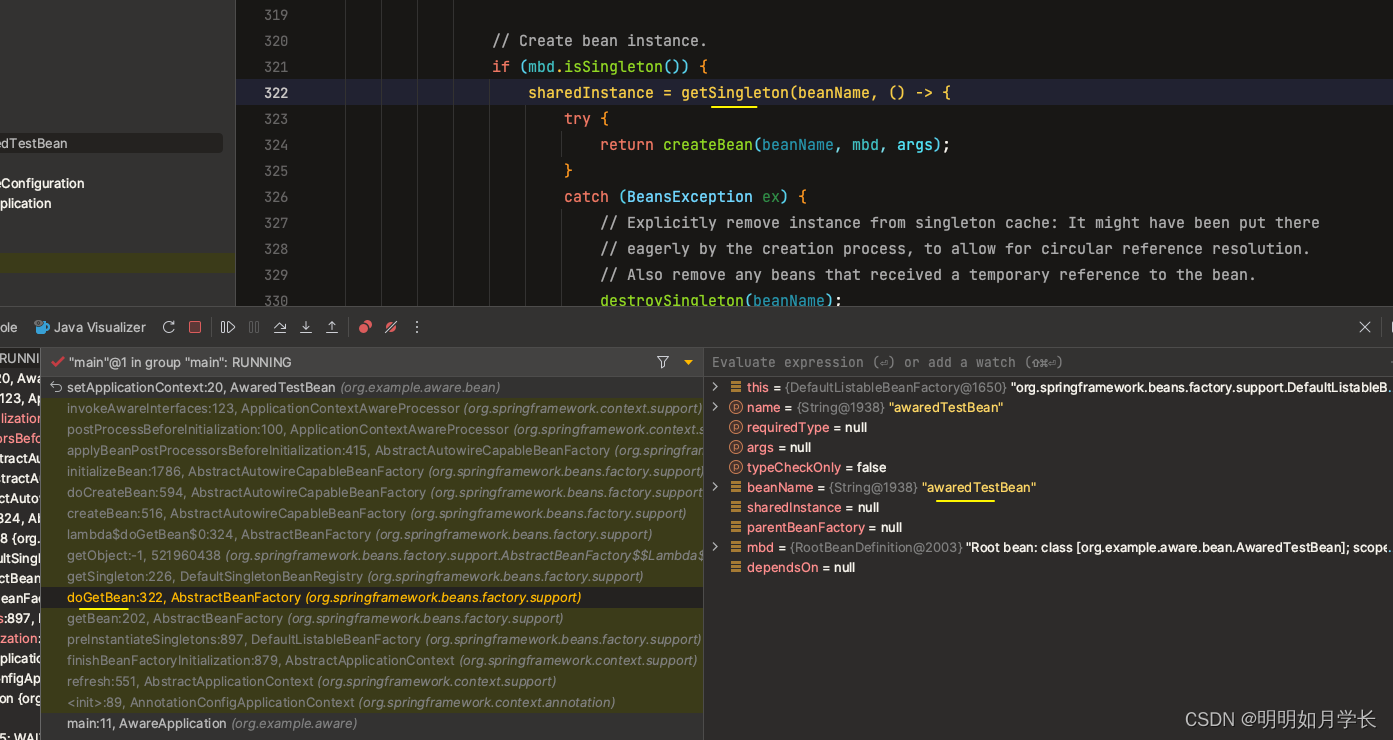This screenshot has height=740, width=1393.
Task: Open the vertical ellipsis debugger options menu
Action: click(416, 327)
